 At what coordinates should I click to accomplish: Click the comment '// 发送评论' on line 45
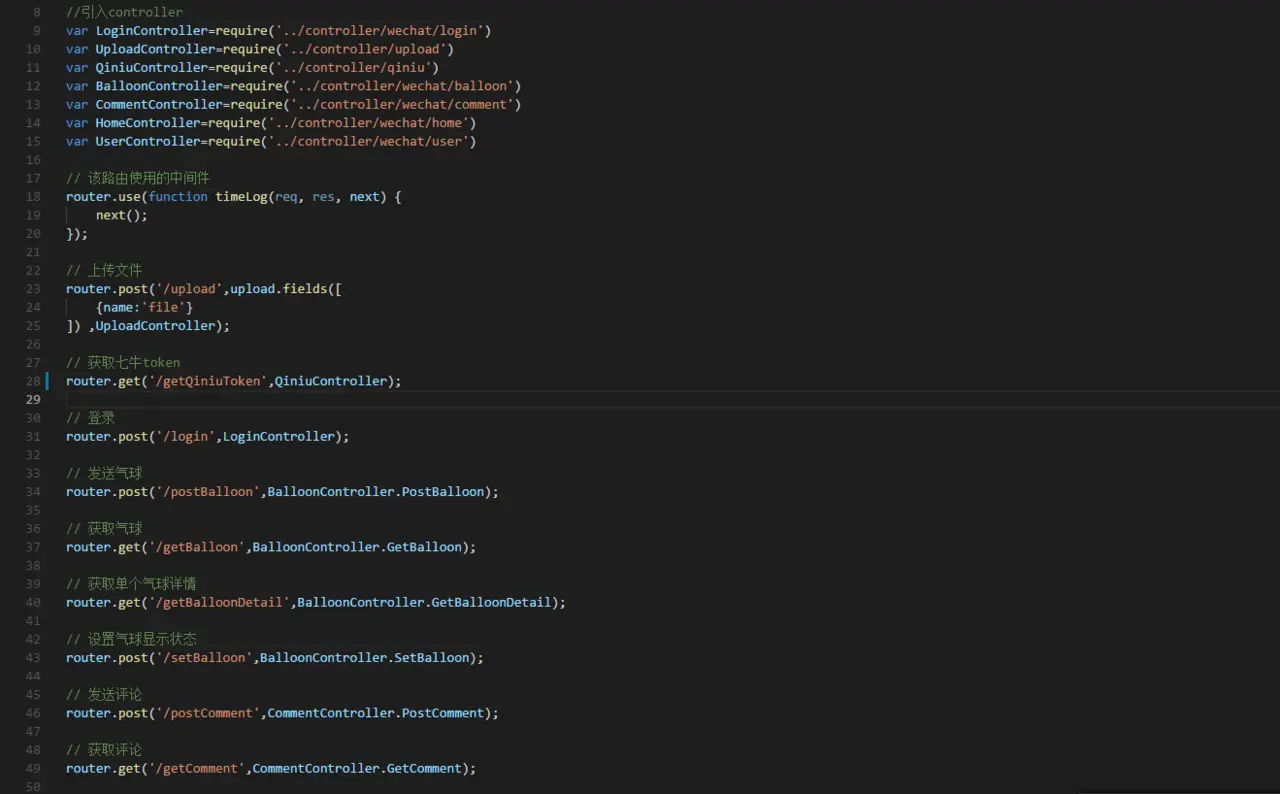click(x=104, y=695)
